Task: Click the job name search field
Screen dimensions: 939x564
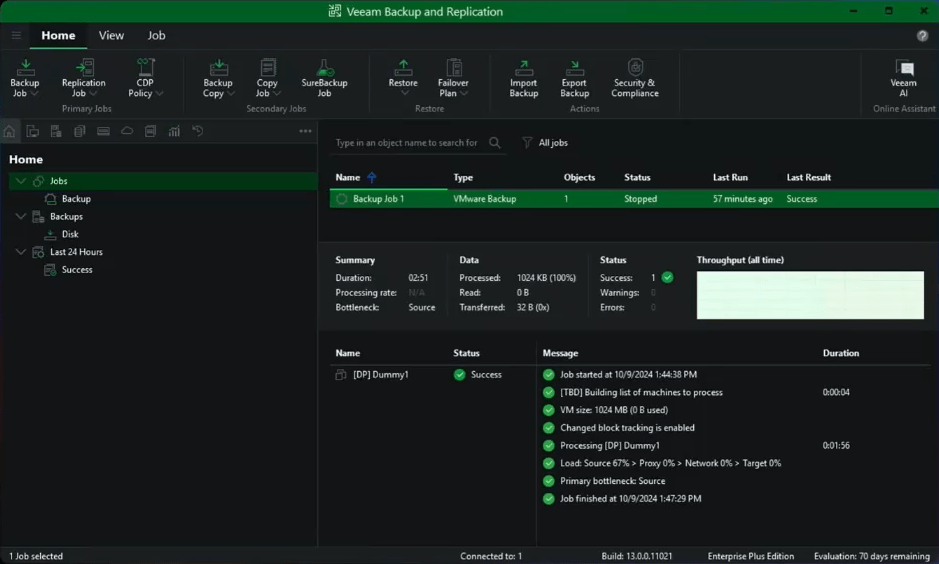Action: click(x=408, y=143)
